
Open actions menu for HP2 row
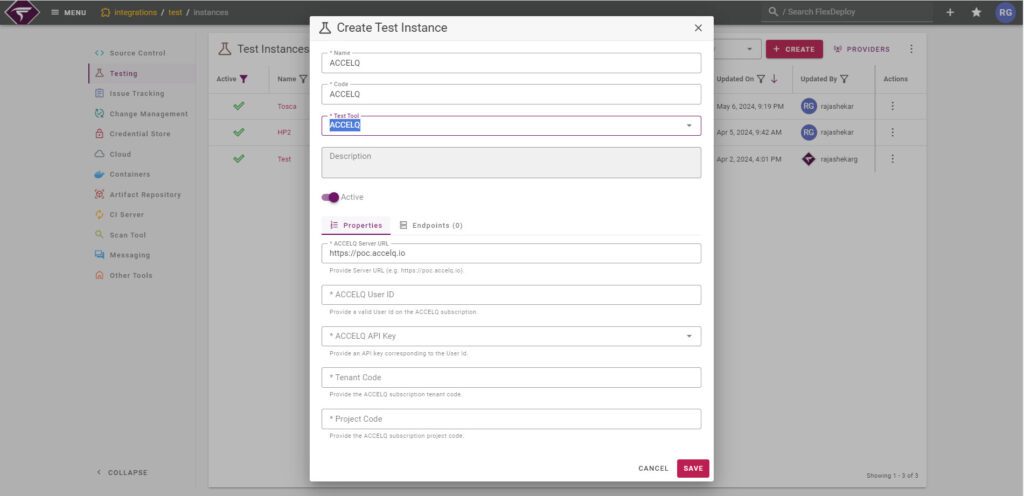(x=893, y=132)
